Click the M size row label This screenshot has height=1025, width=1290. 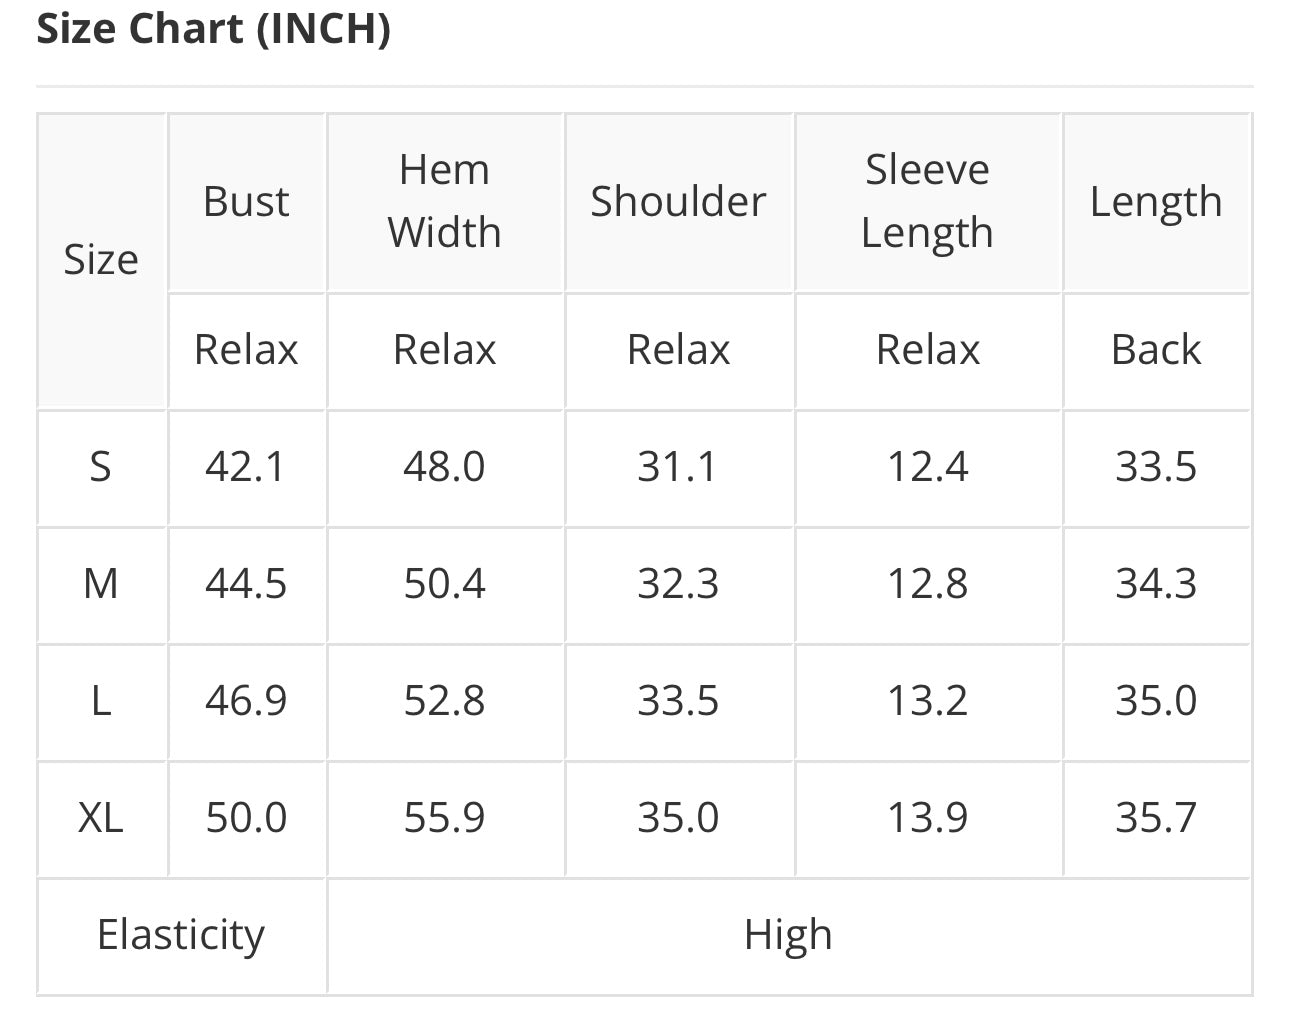(x=101, y=584)
